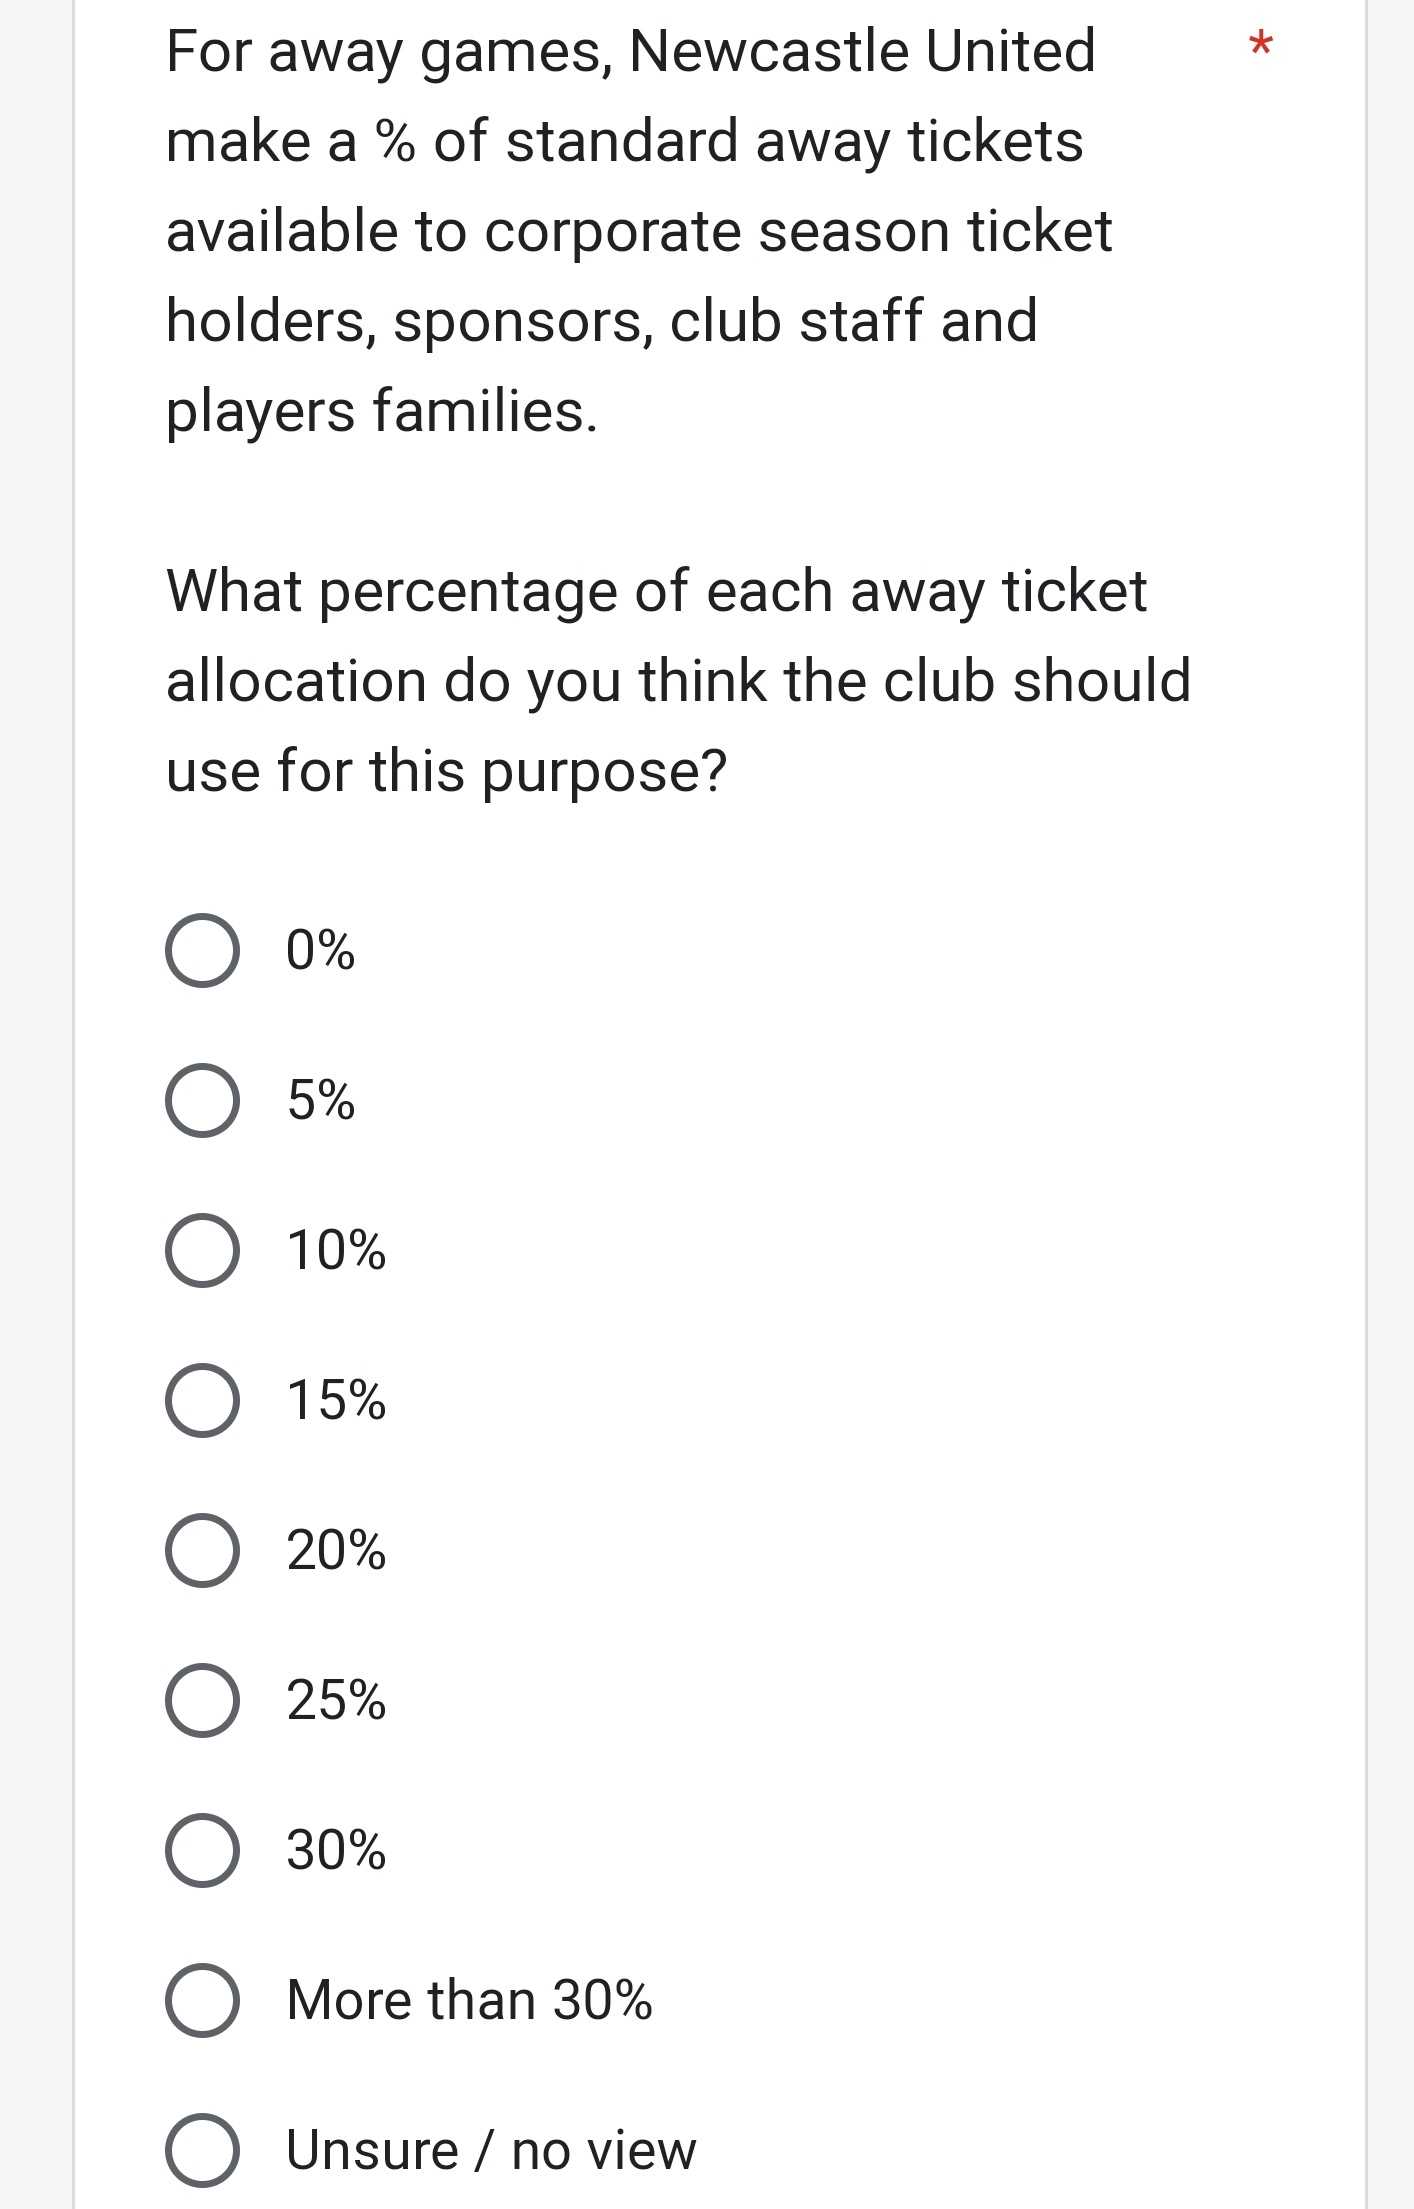Image resolution: width=1414 pixels, height=2209 pixels.
Task: Click the '15%' option label text
Action: (x=336, y=1400)
